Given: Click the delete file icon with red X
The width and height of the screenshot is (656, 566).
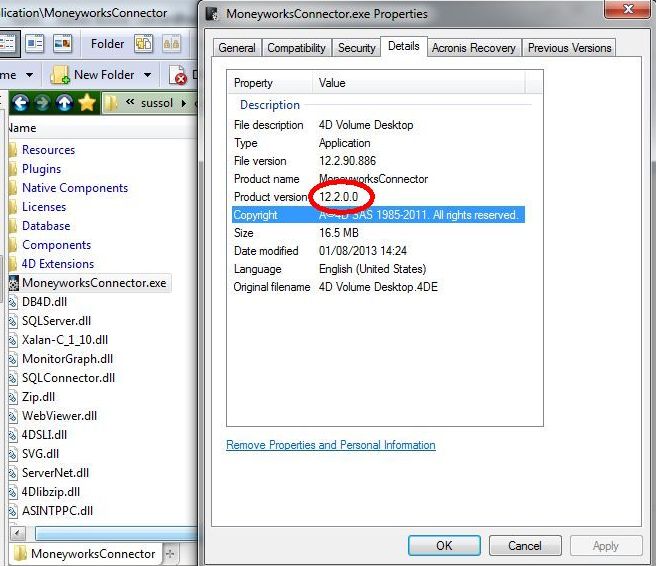Looking at the screenshot, I should coord(178,75).
